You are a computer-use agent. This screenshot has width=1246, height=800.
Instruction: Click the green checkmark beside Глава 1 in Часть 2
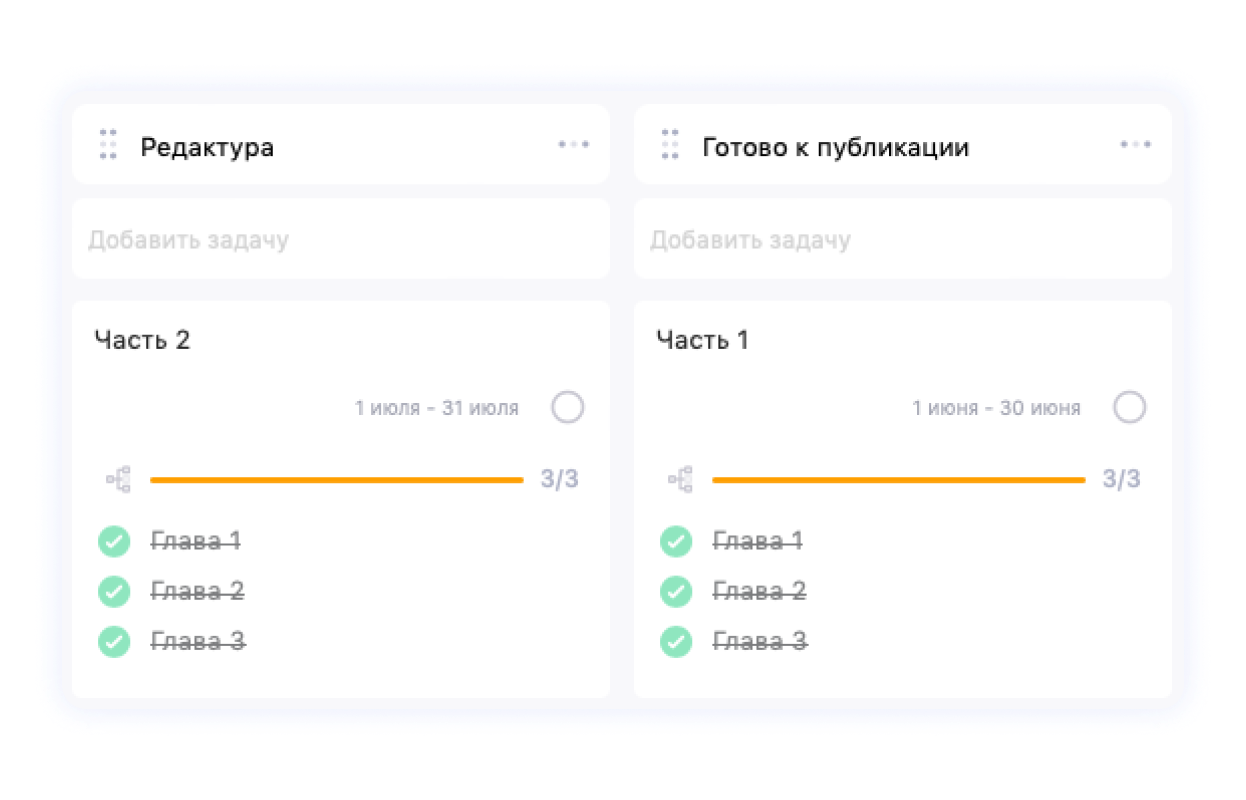[114, 541]
